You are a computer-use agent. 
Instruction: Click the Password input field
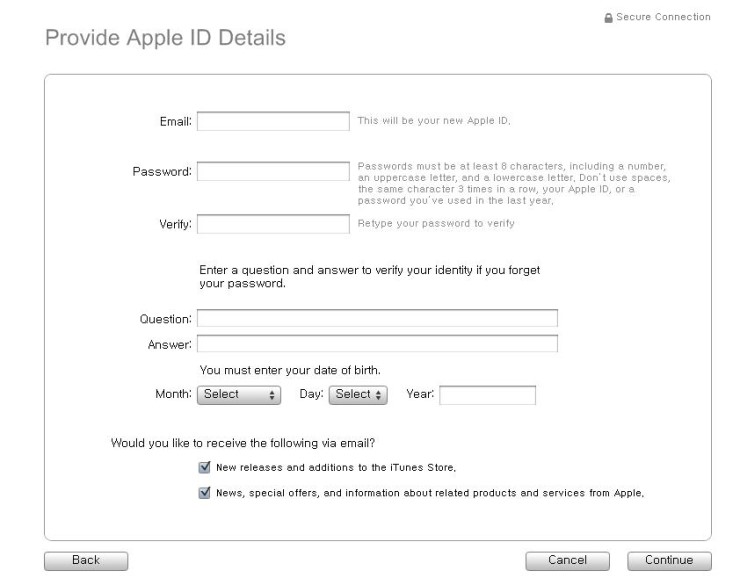(273, 171)
